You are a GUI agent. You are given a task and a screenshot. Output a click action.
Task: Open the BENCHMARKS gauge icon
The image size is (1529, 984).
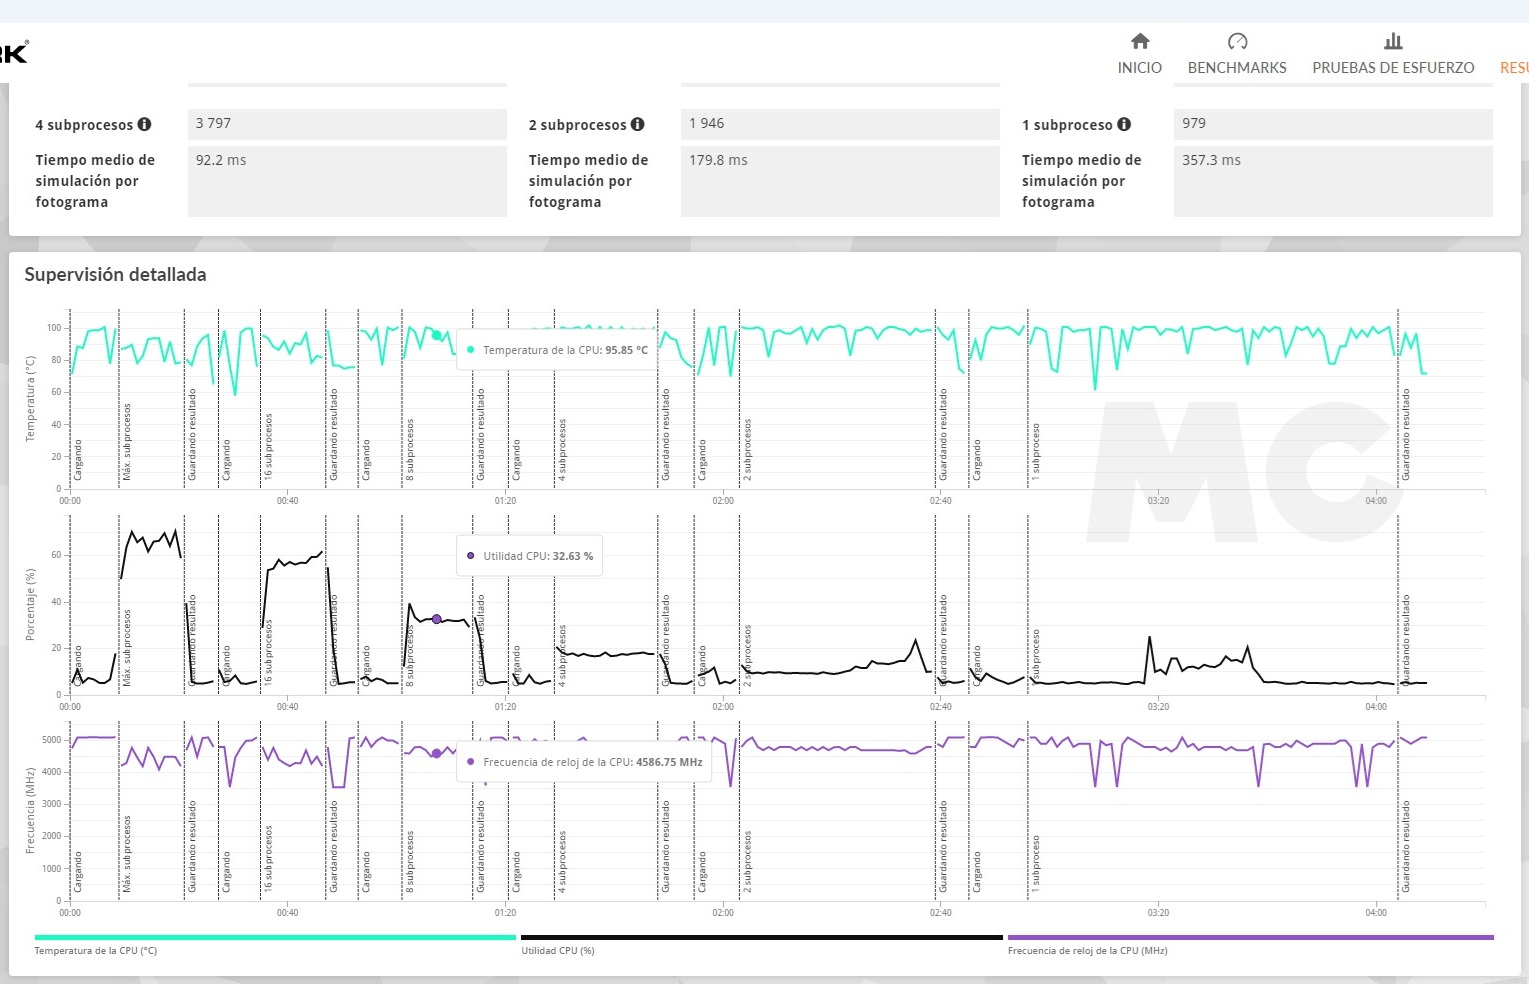pos(1237,41)
